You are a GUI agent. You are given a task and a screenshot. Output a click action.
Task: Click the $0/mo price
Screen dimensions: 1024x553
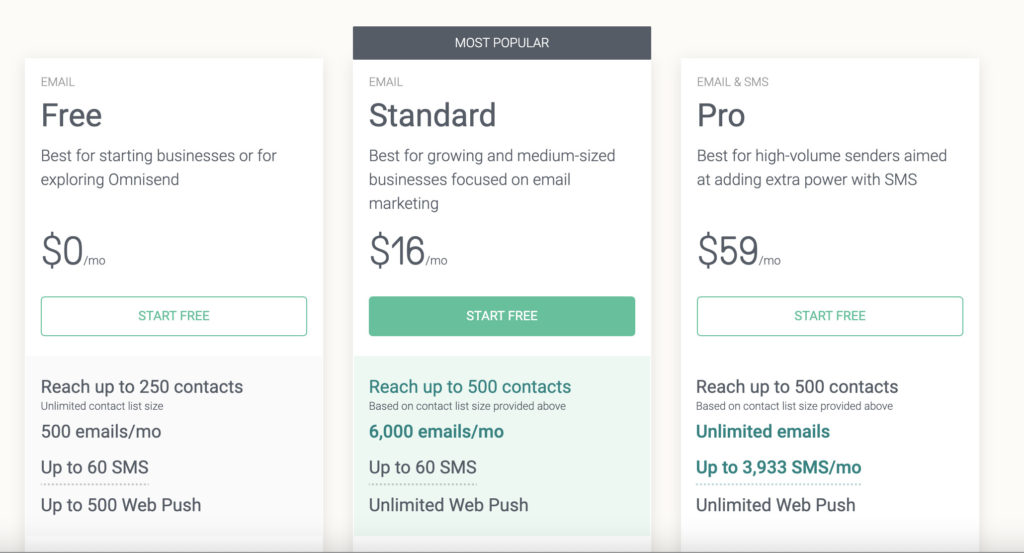[73, 251]
